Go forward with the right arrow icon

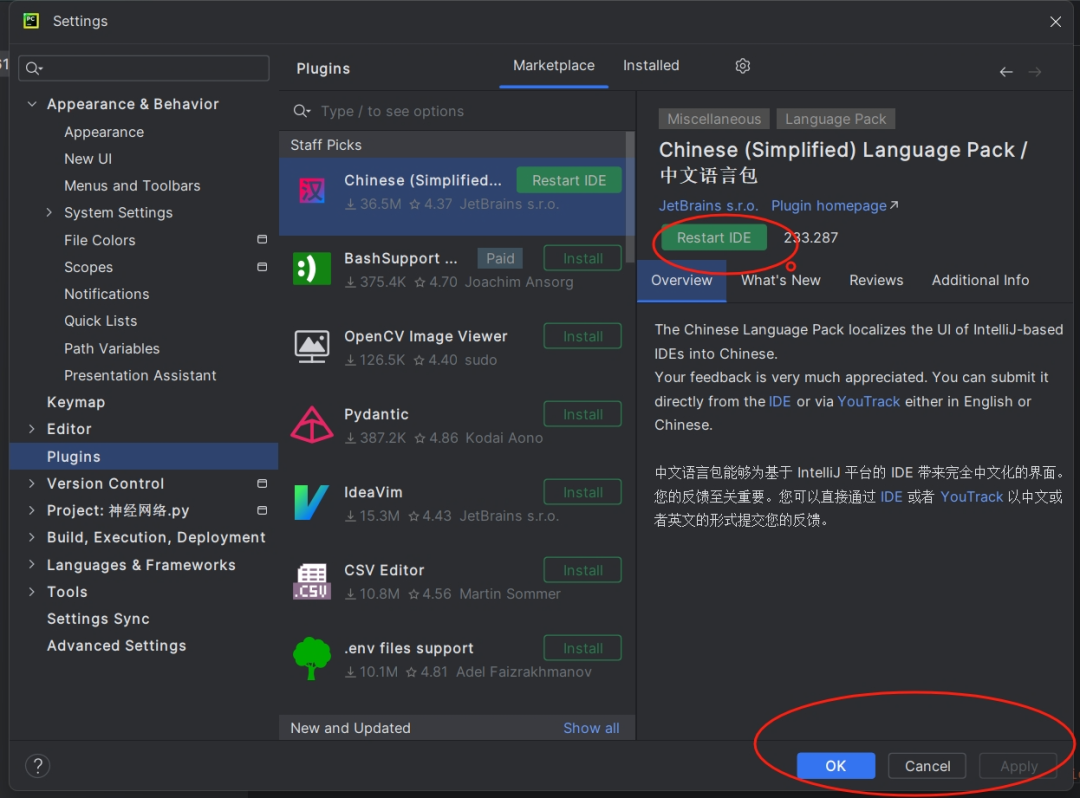pos(1035,72)
